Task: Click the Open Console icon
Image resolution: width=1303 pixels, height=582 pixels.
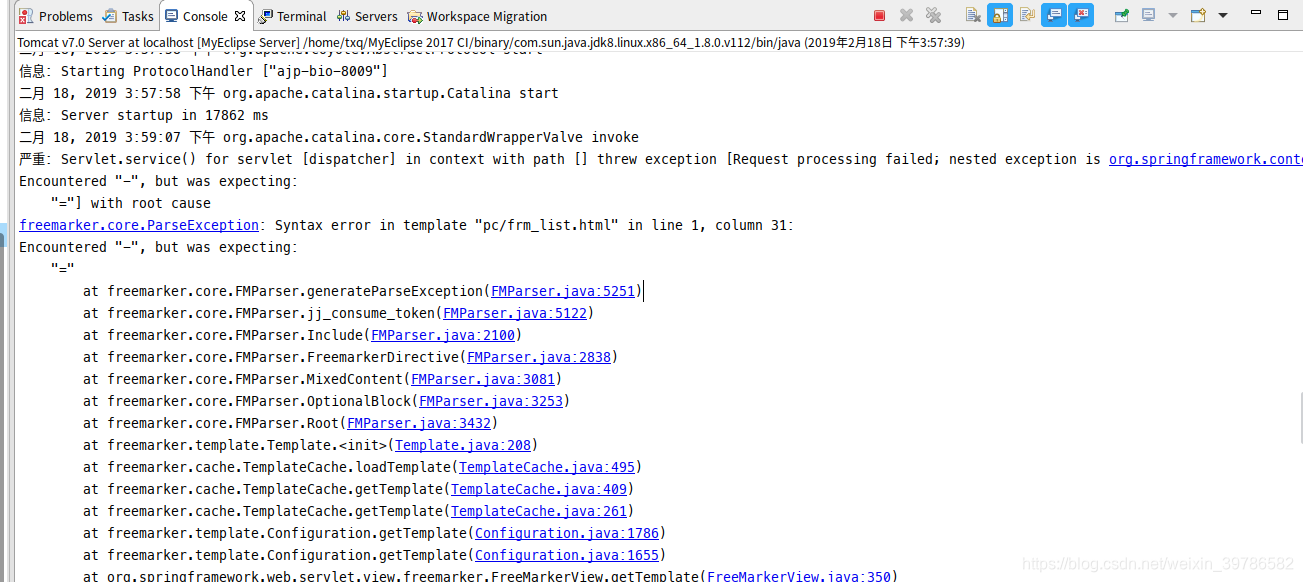Action: [x=1198, y=15]
